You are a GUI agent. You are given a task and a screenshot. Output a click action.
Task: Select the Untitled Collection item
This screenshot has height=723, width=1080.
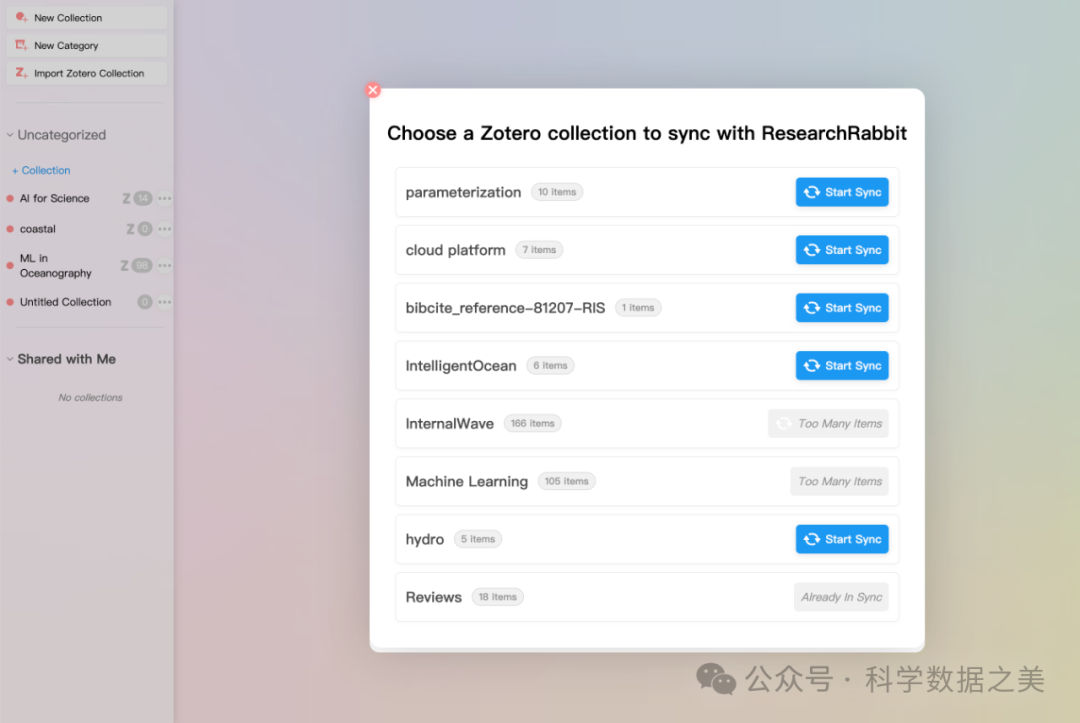[66, 302]
